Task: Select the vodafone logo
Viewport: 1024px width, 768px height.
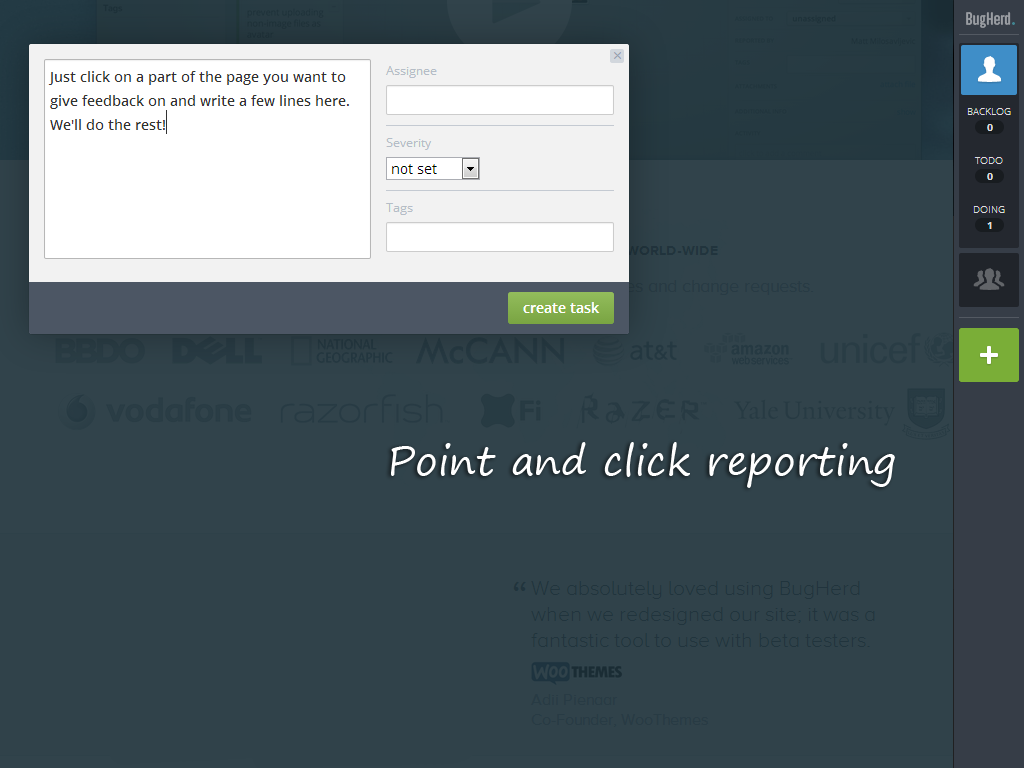Action: click(158, 411)
